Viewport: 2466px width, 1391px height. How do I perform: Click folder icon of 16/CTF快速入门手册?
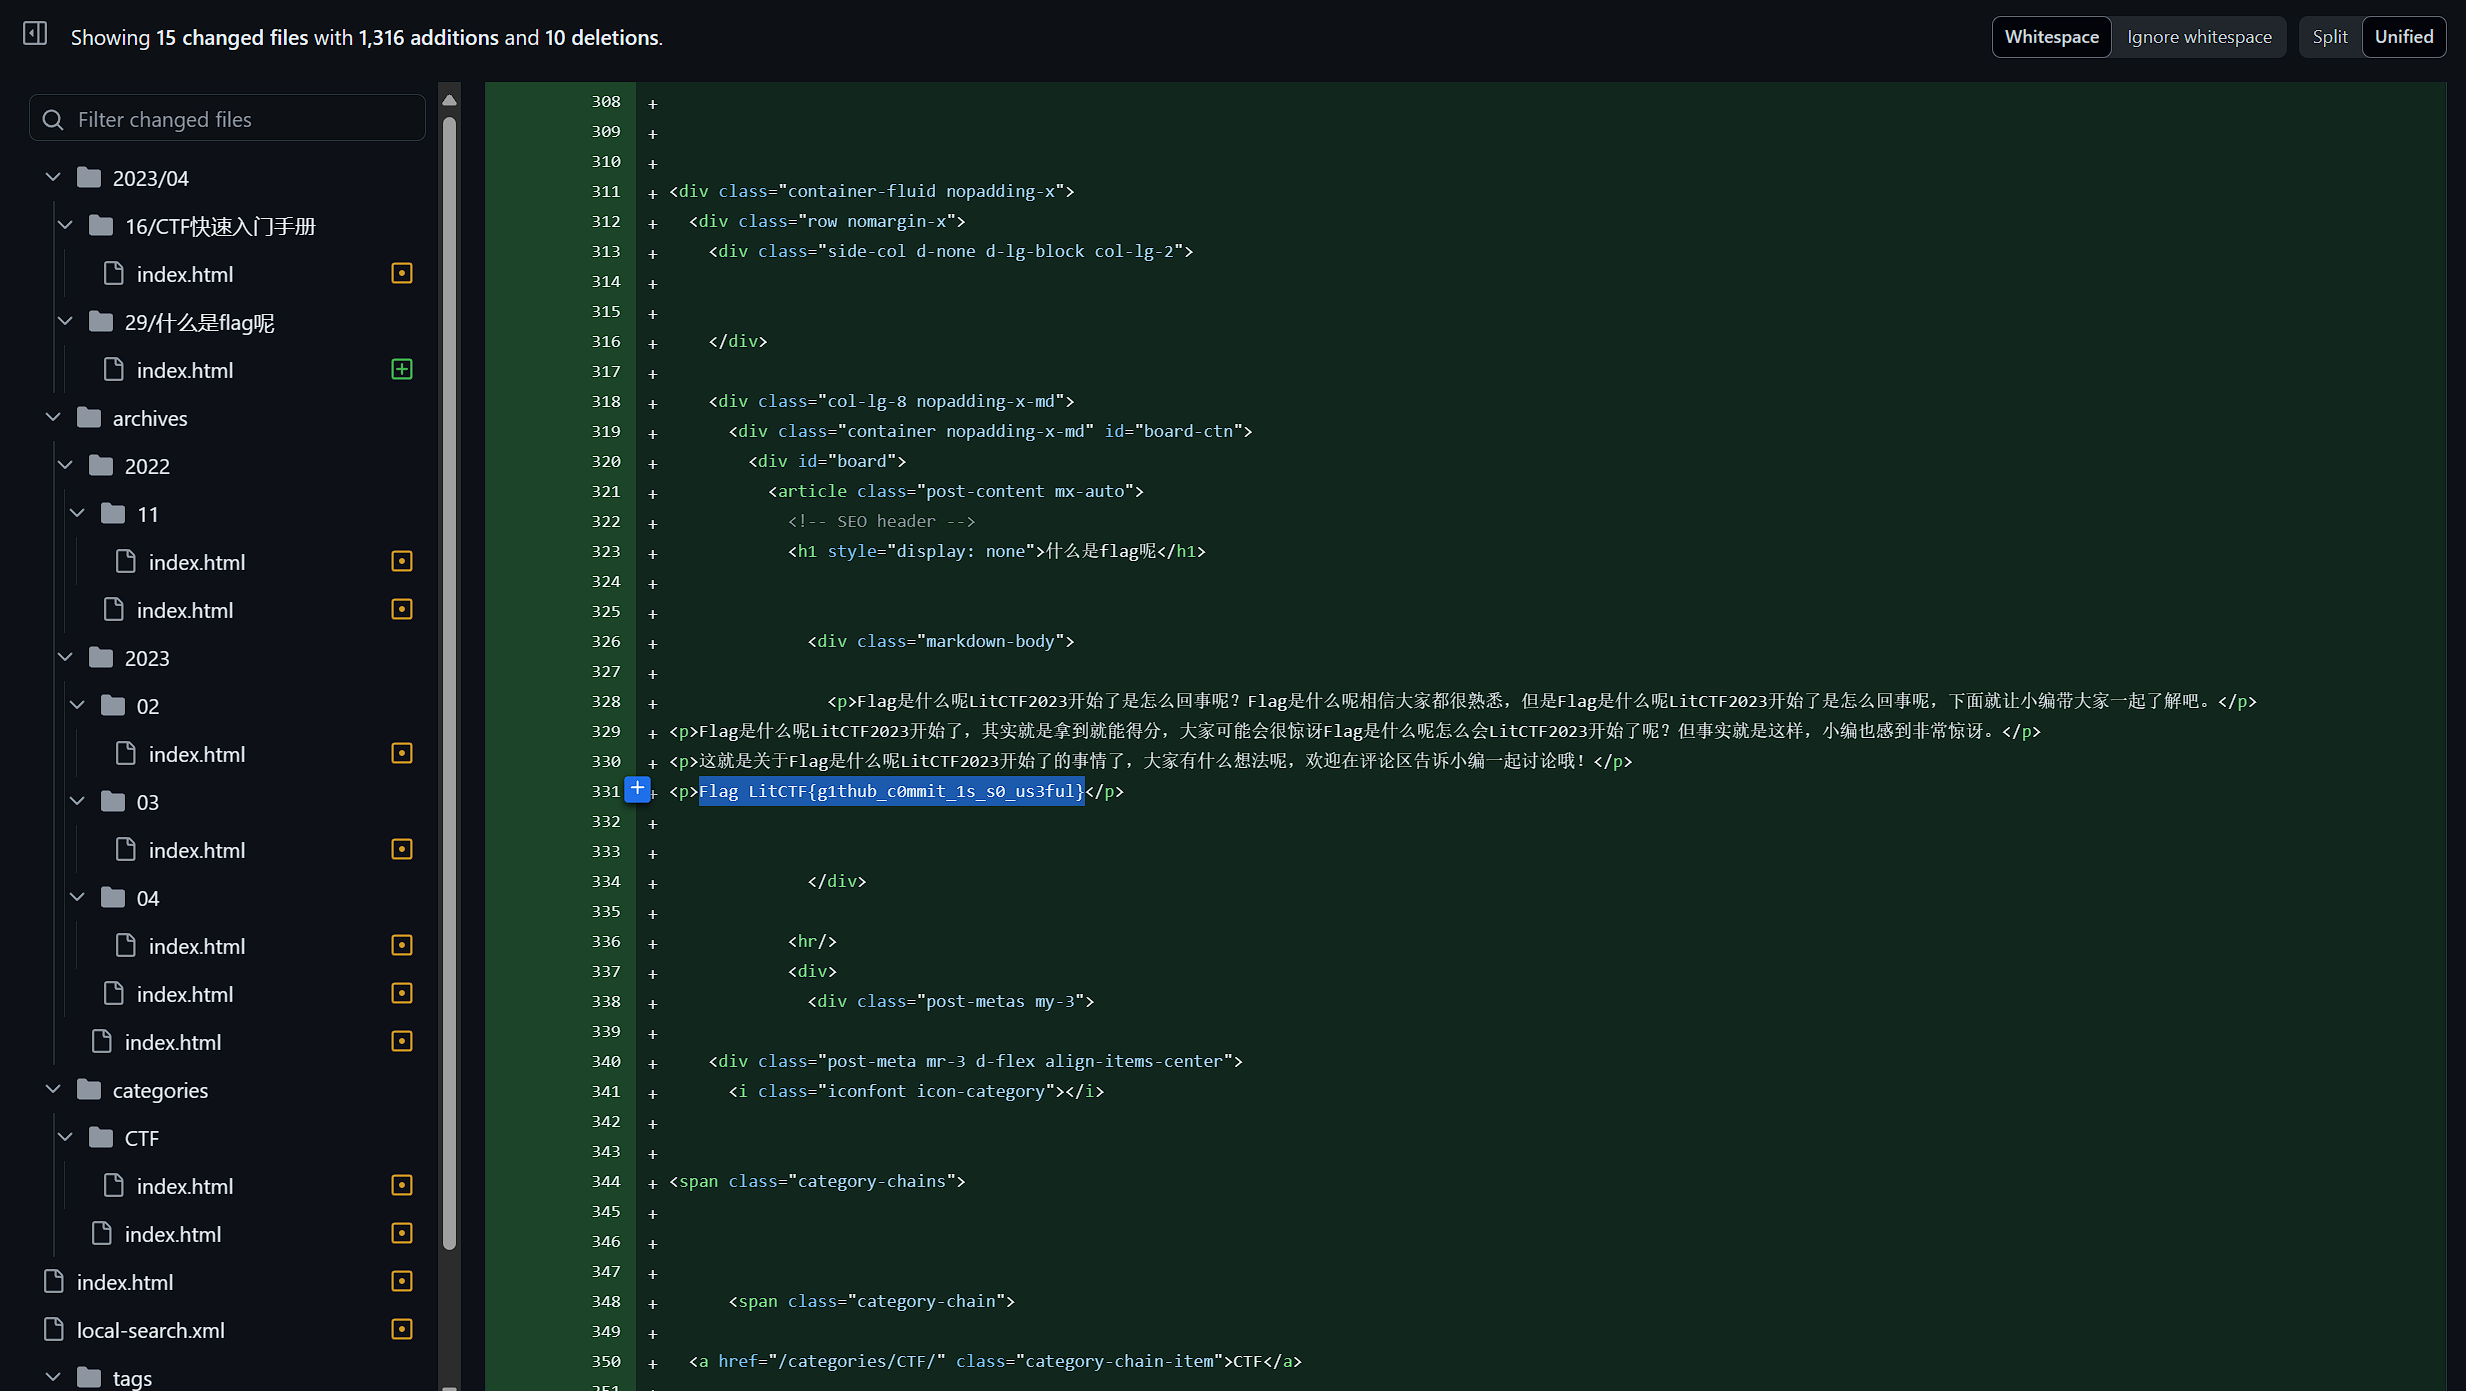[x=101, y=225]
